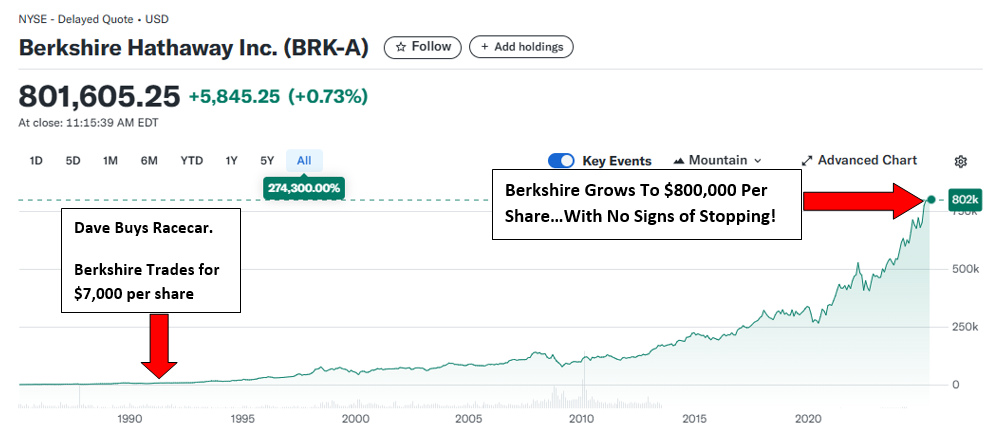Select the 5Y time range
994x442 pixels.
point(267,161)
